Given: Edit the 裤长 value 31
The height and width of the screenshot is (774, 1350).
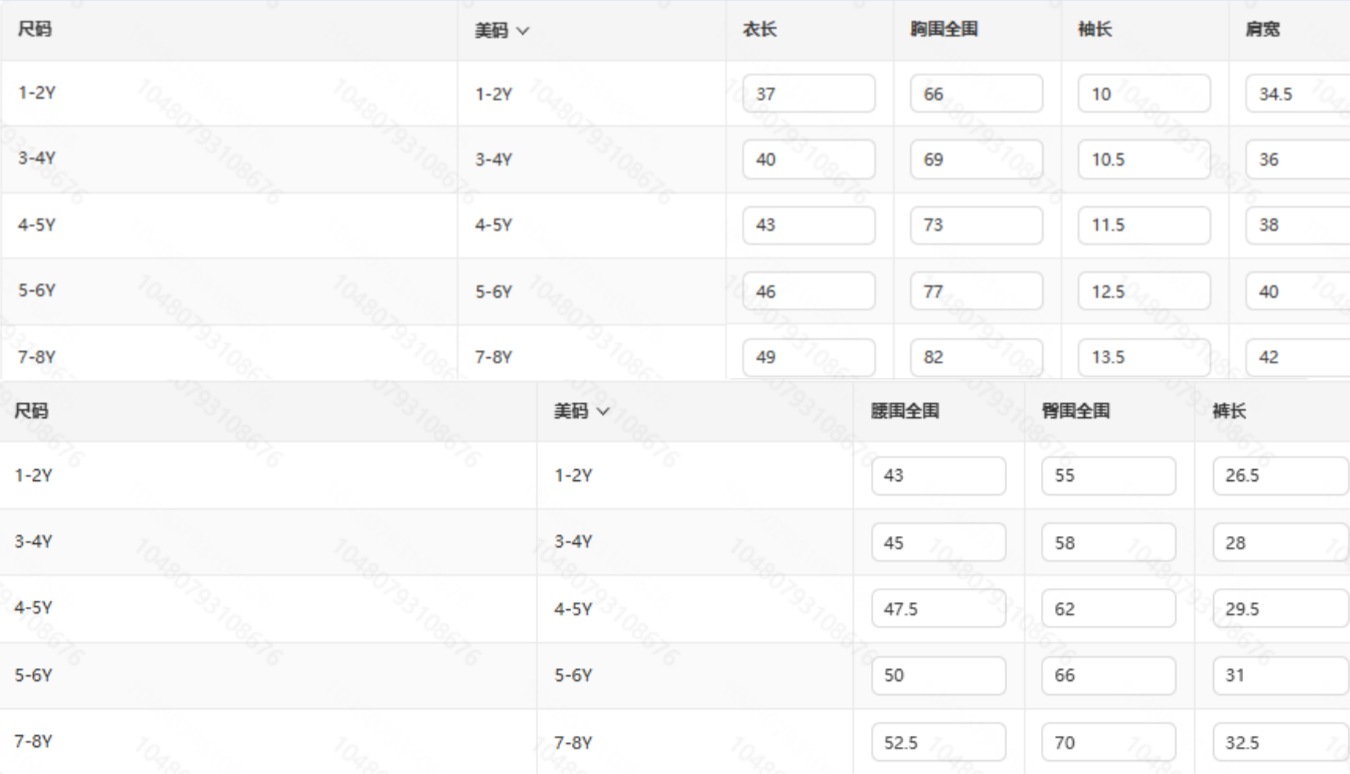Looking at the screenshot, I should (1281, 676).
